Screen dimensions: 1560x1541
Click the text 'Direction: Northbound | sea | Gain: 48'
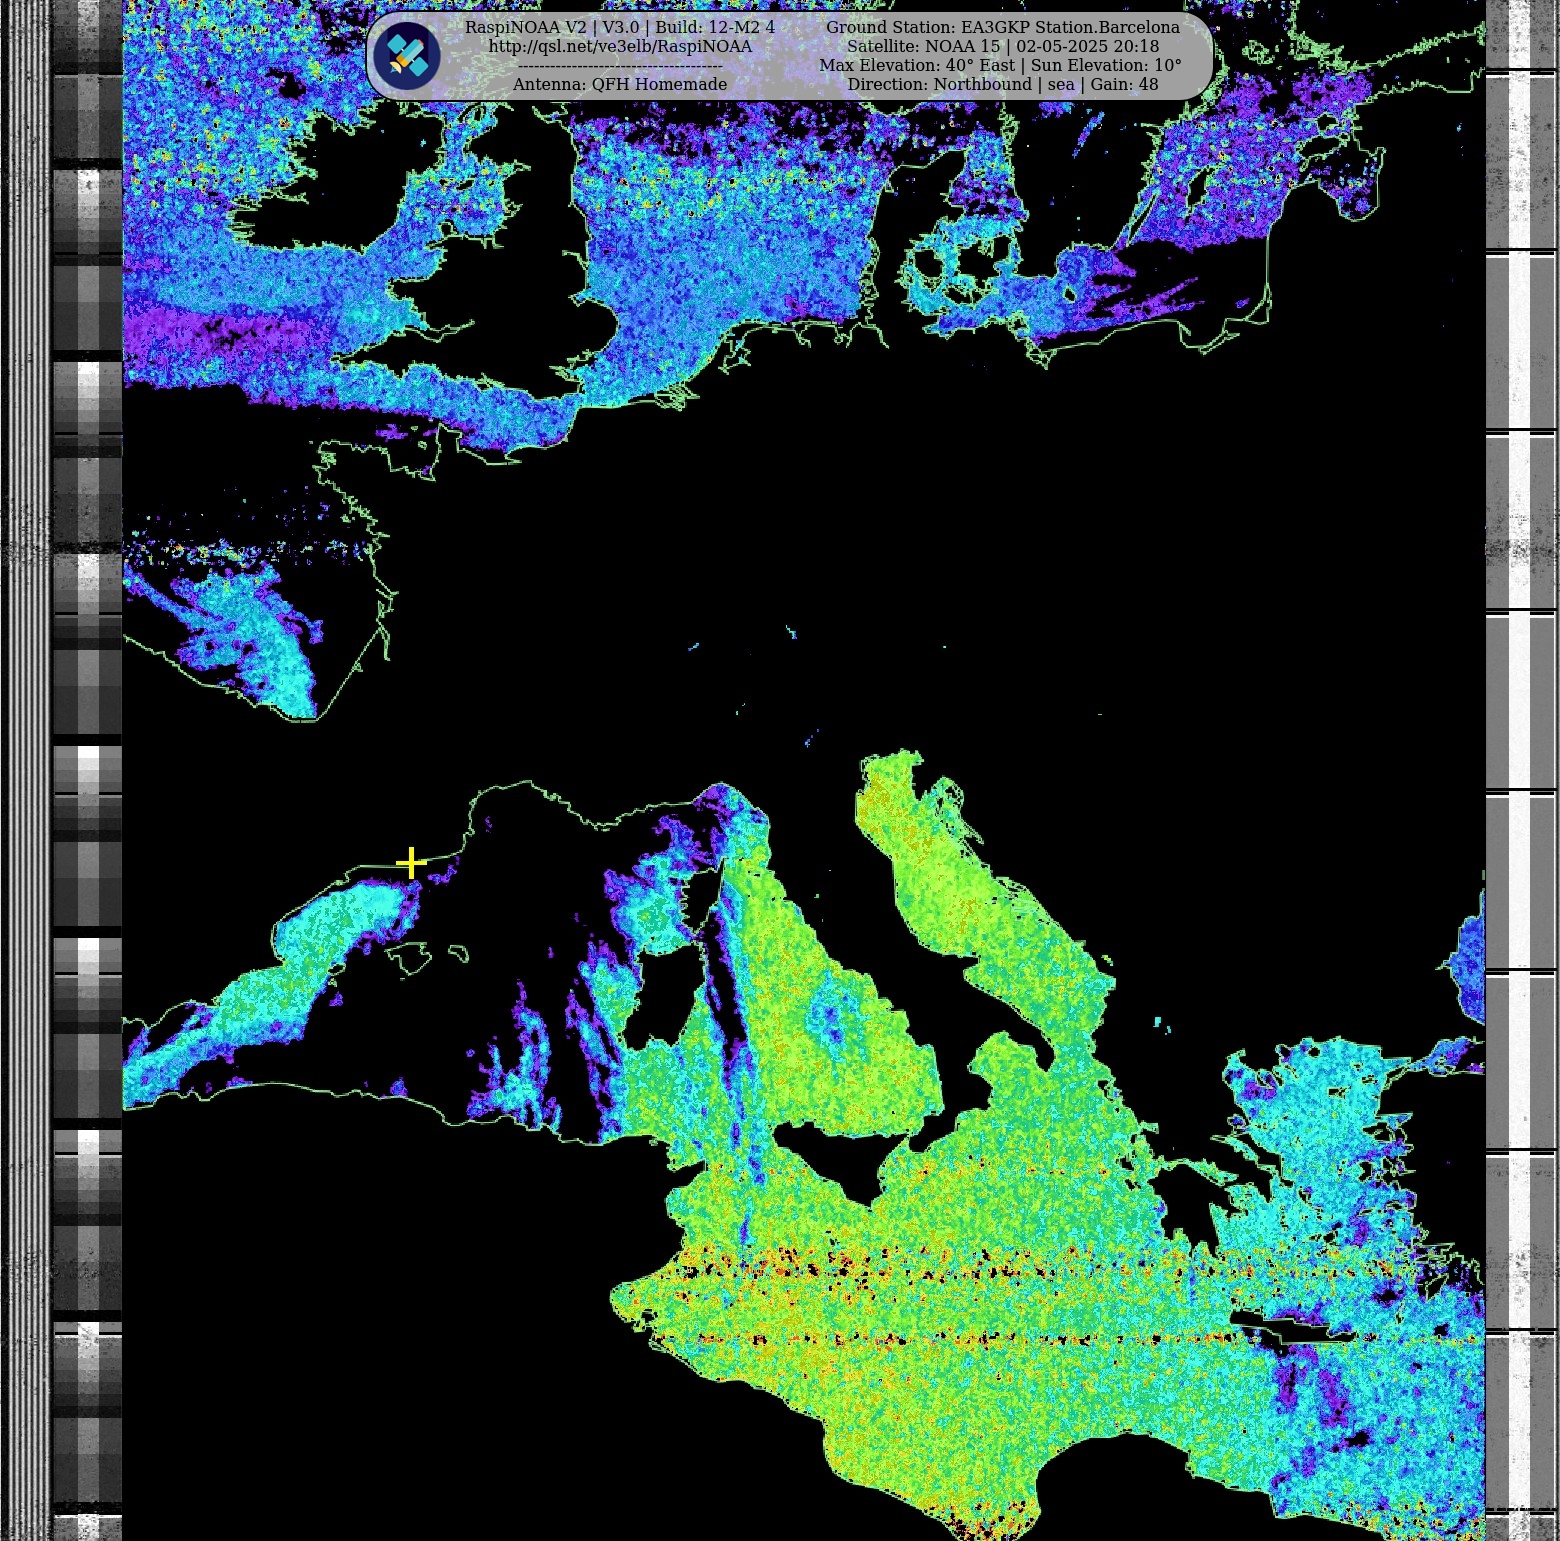coord(1003,84)
